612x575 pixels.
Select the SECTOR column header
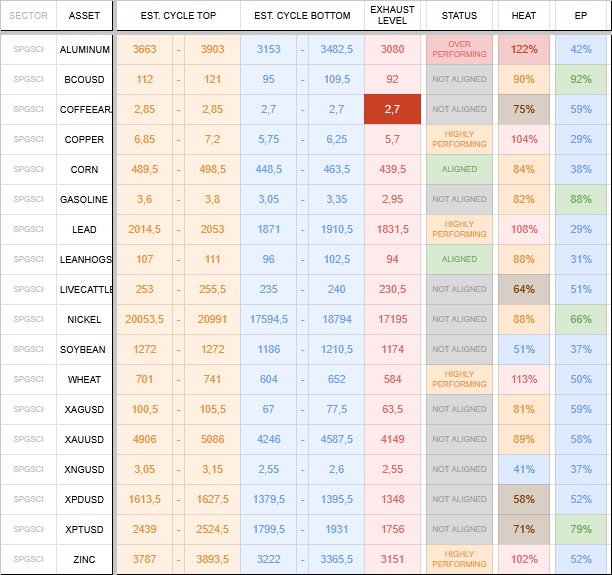28,16
